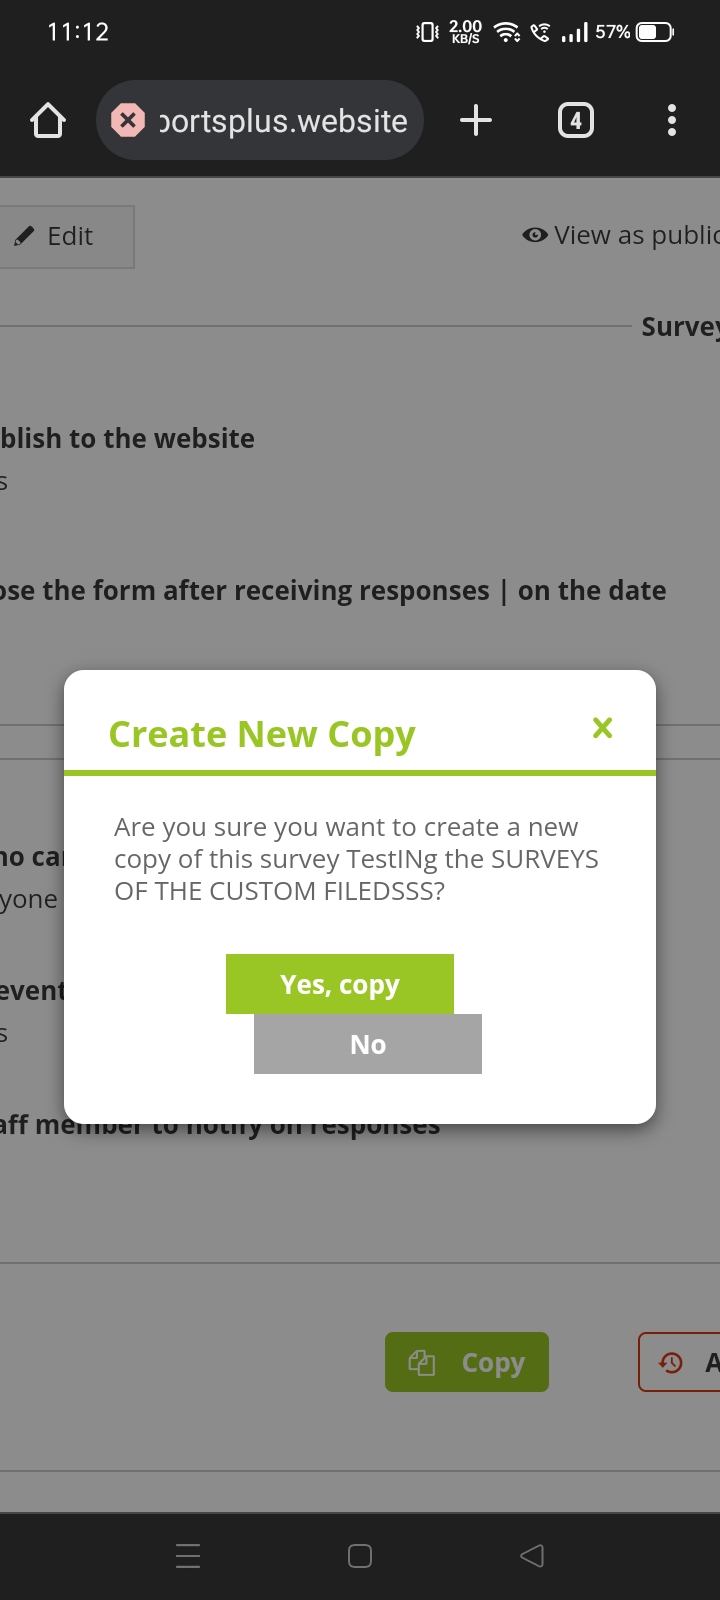The image size is (720, 1600).
Task: Click the pencil icon beside Edit
Action: pos(24,237)
